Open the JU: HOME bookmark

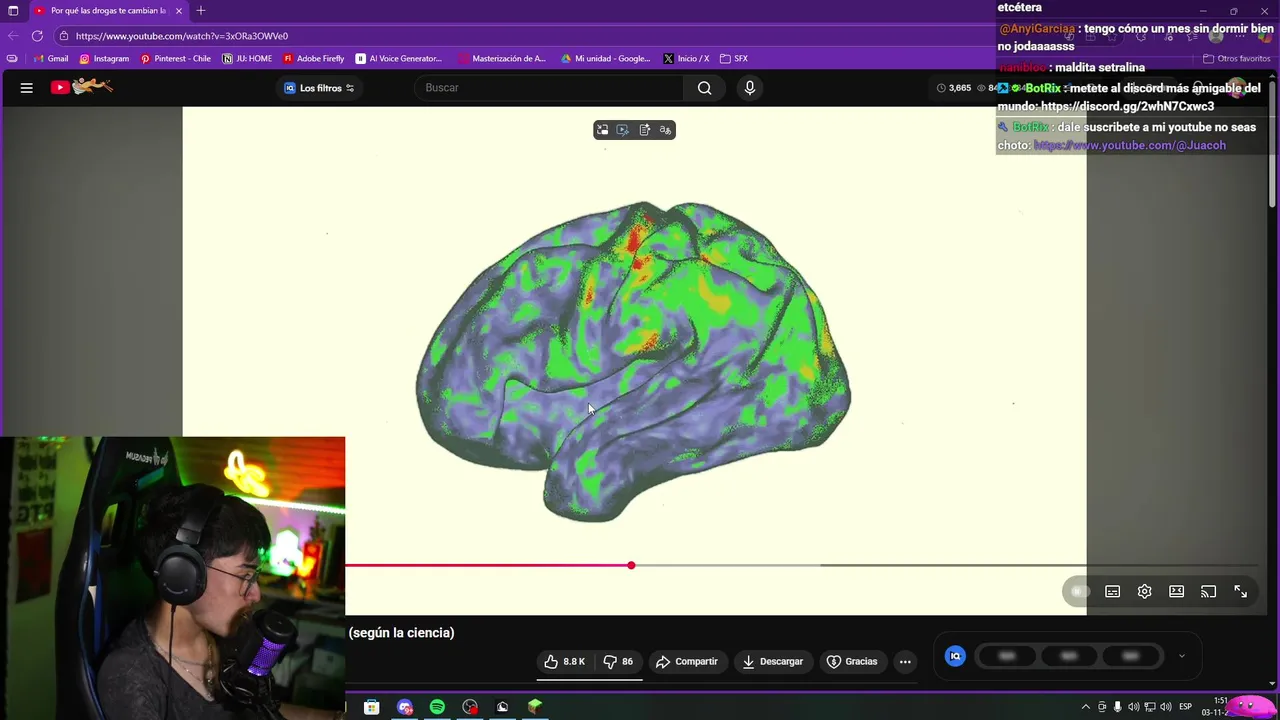(247, 59)
